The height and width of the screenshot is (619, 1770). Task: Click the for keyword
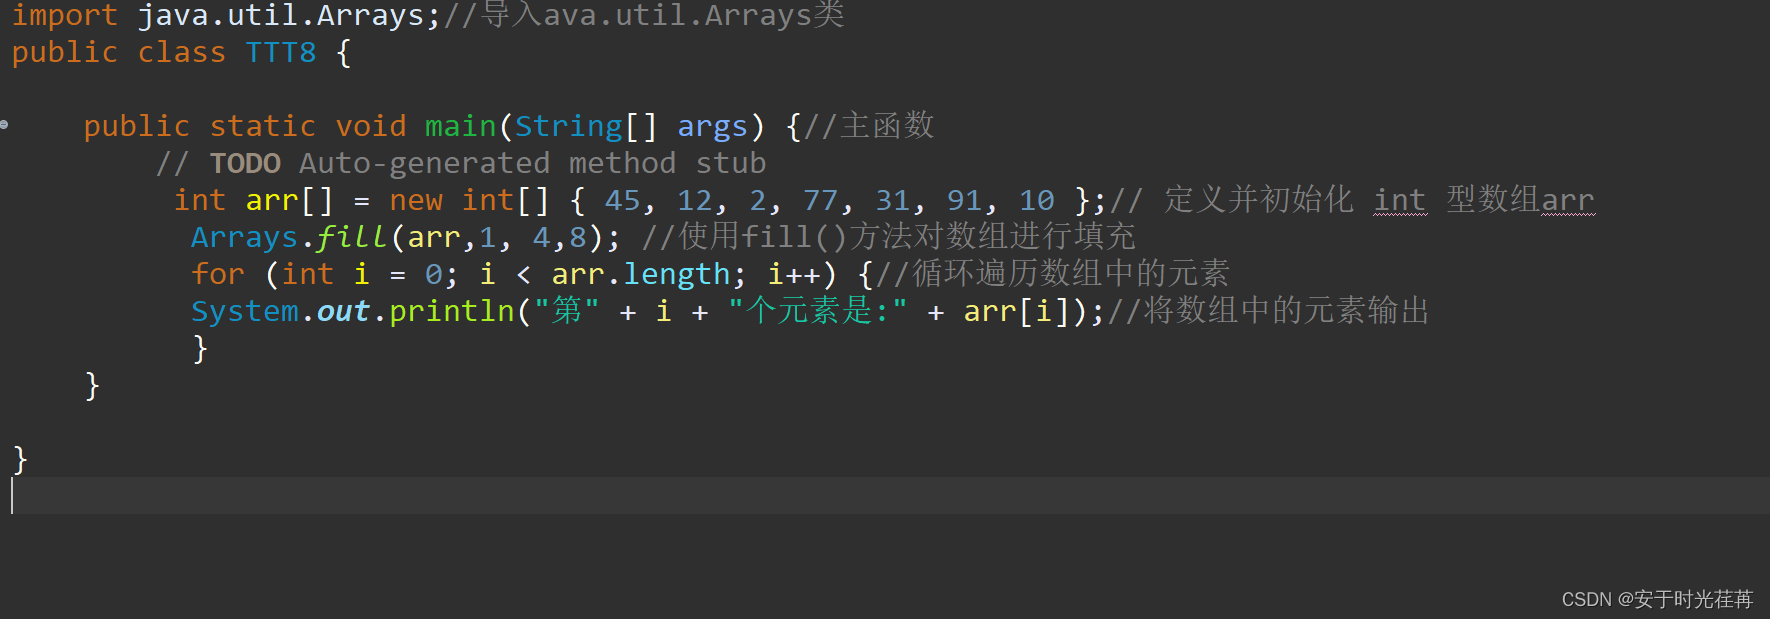pos(218,274)
